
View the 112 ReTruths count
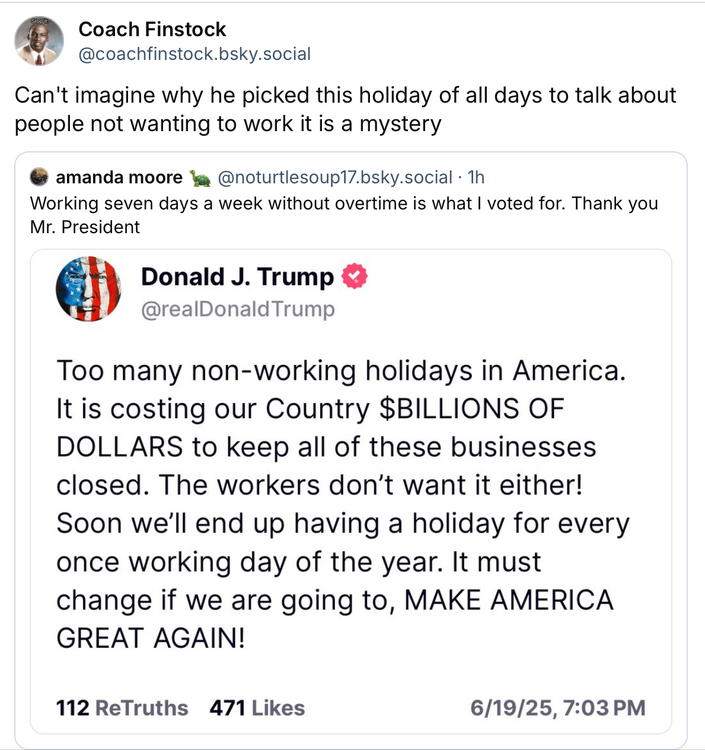(122, 708)
